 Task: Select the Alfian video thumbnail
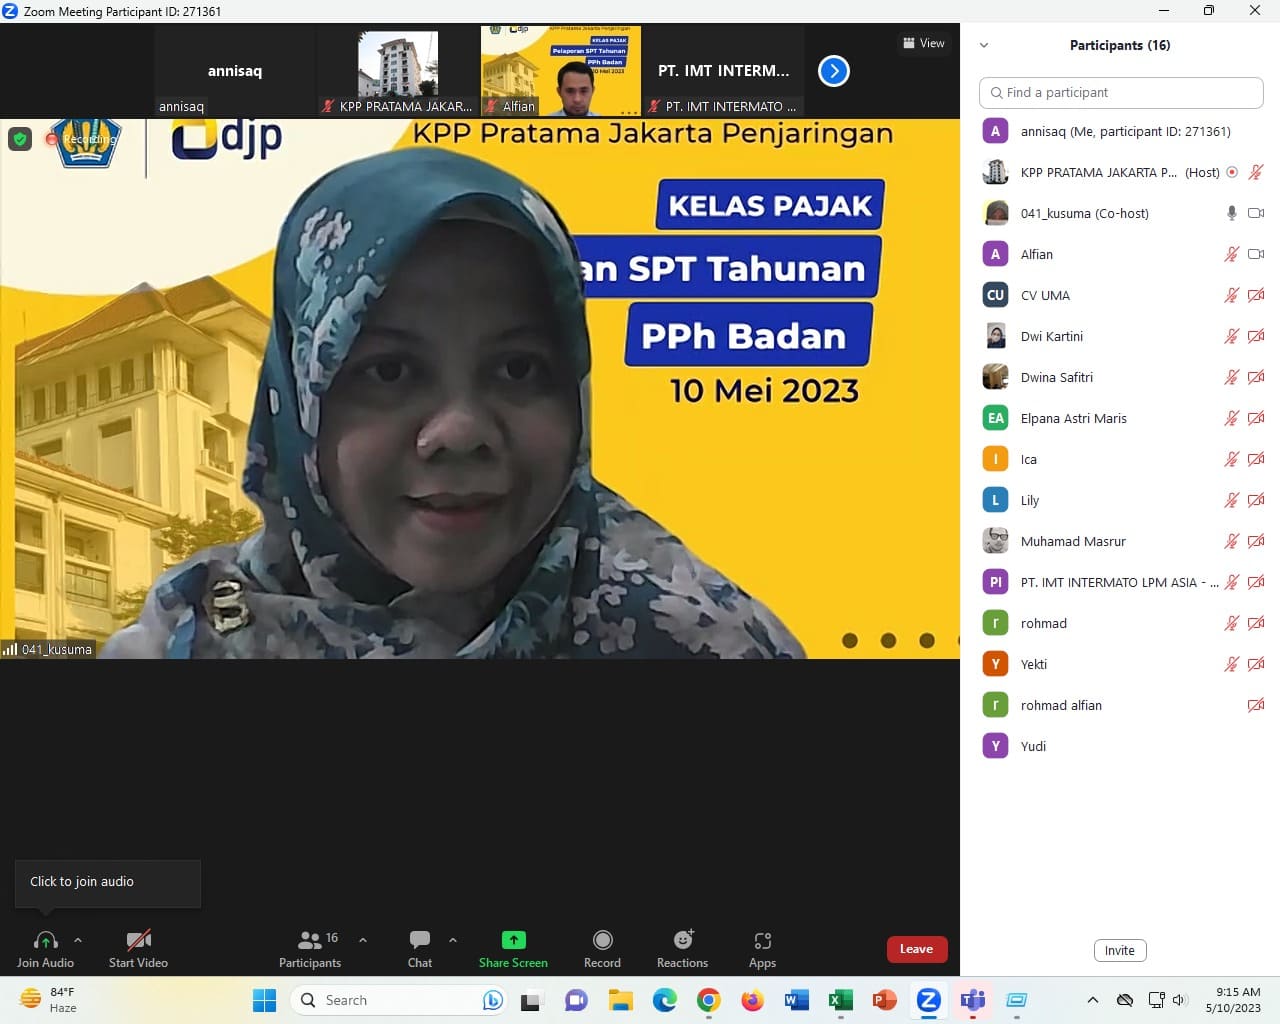(x=561, y=71)
